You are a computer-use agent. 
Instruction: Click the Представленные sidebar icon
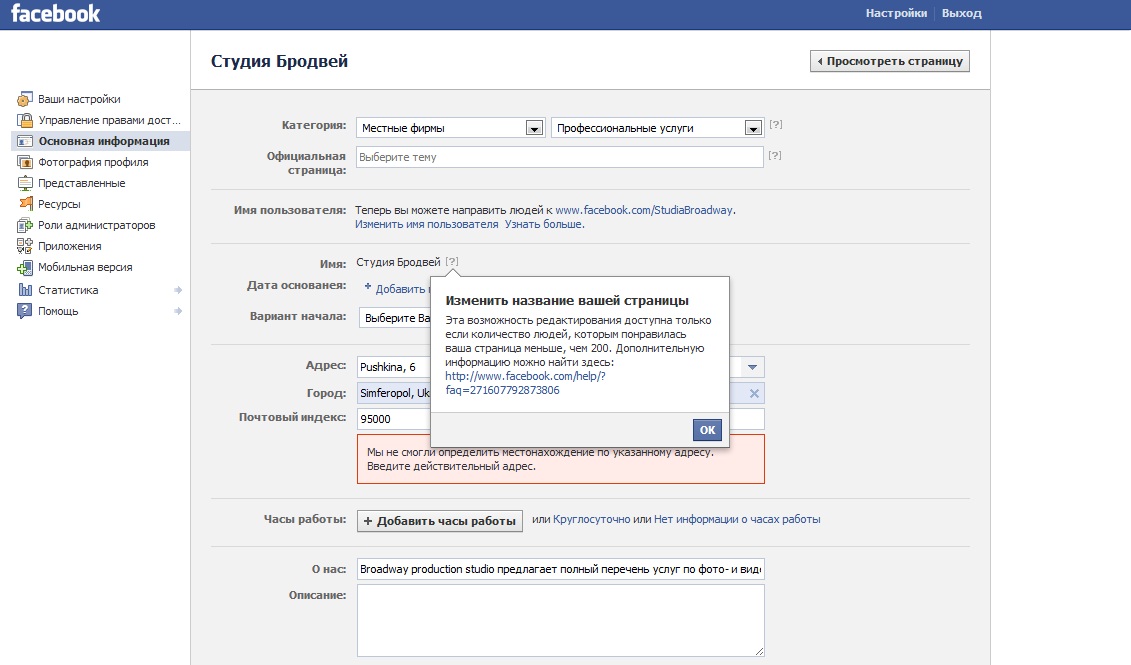[x=25, y=182]
